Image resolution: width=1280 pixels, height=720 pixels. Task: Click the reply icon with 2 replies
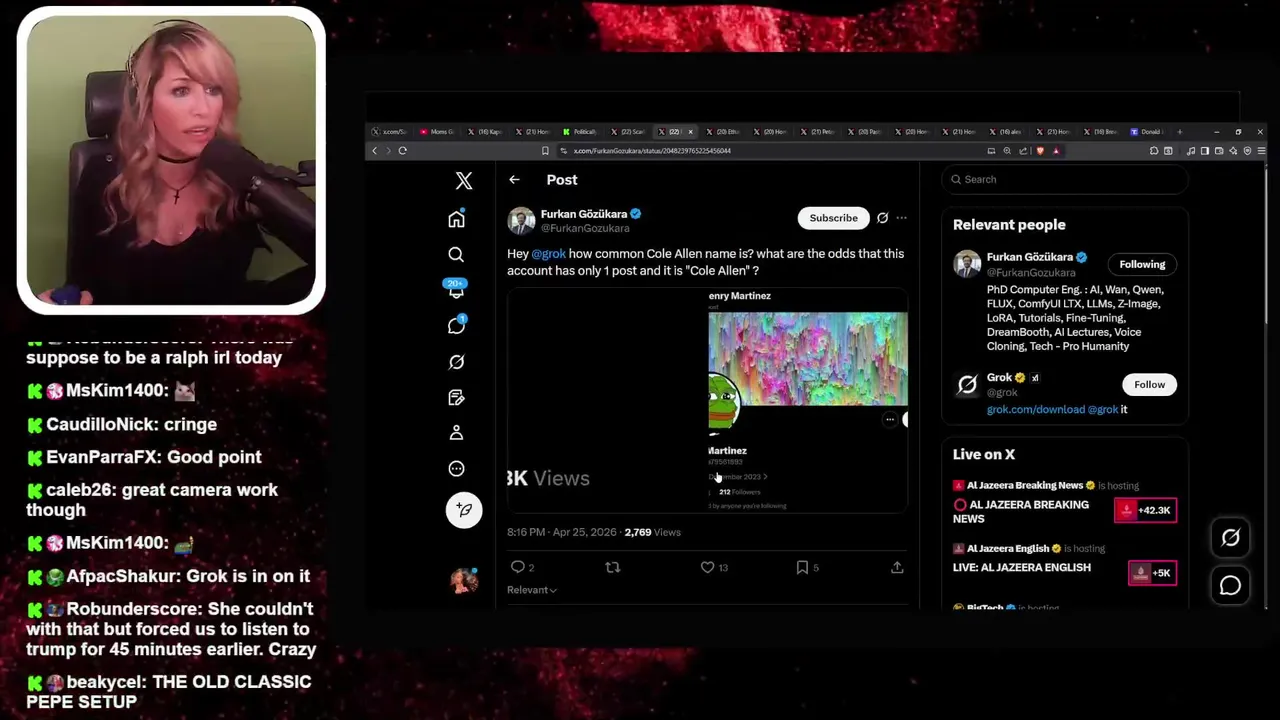click(x=518, y=567)
